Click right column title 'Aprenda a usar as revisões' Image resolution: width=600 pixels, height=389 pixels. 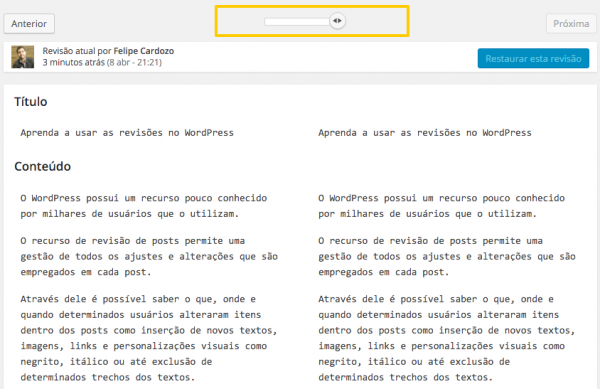click(x=425, y=133)
